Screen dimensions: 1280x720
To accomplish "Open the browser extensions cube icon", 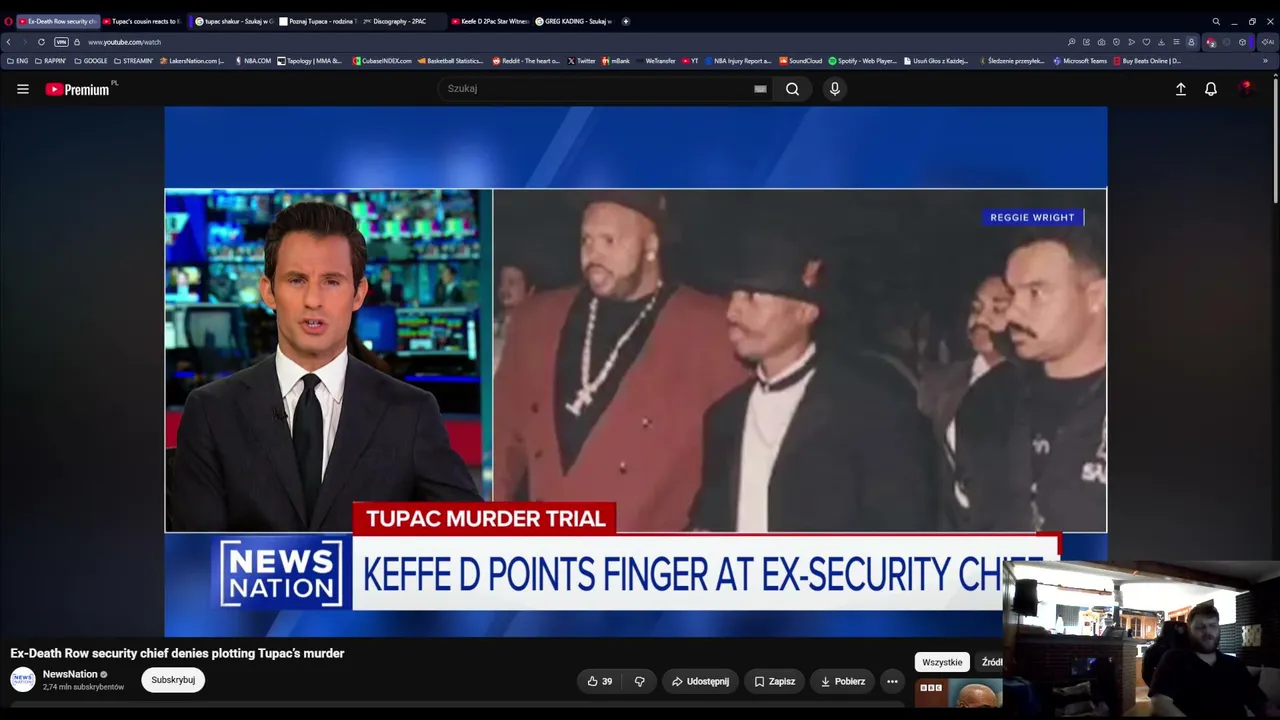I will (x=1243, y=42).
